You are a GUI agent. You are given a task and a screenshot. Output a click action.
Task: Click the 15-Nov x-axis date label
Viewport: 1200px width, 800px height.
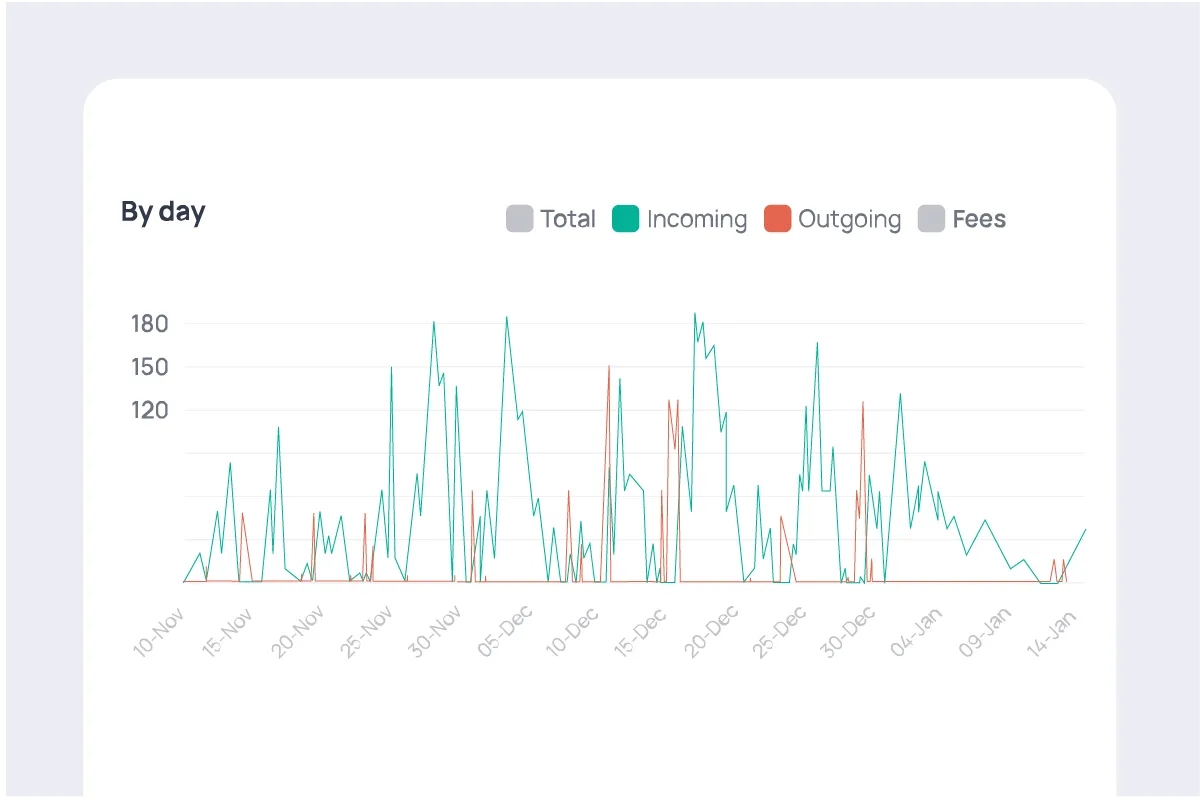227,630
